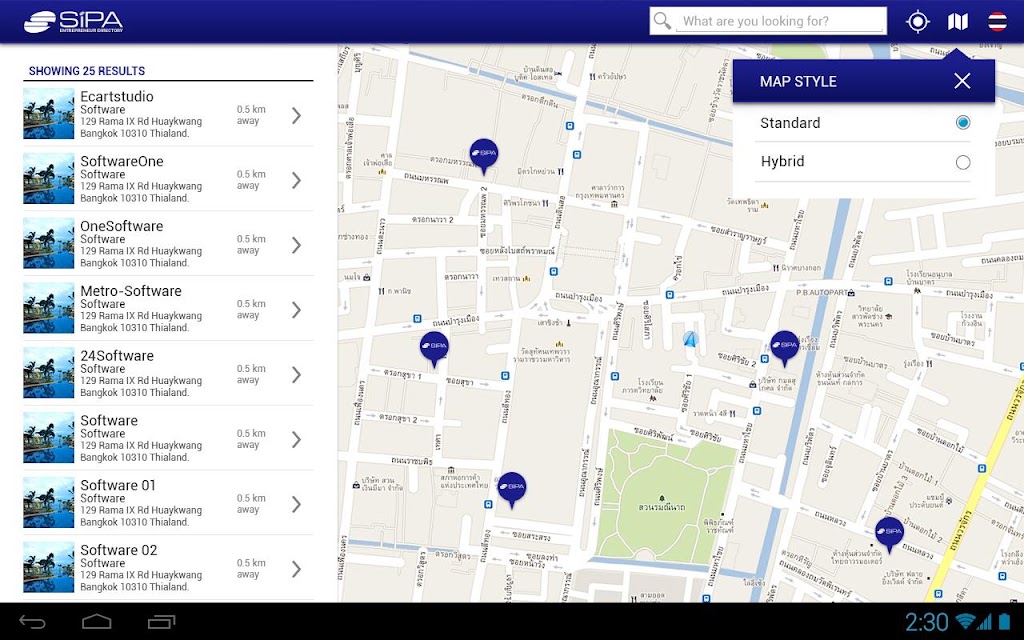
Task: Tap the blue current-location arrow on map
Action: point(690,339)
